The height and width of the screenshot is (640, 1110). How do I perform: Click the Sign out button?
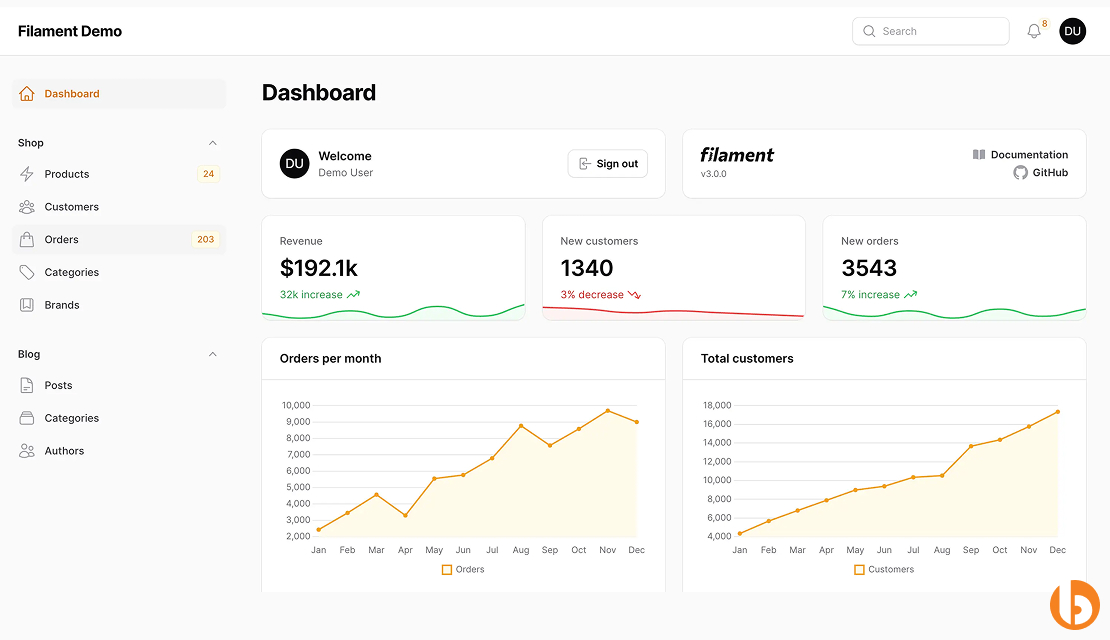click(x=607, y=164)
